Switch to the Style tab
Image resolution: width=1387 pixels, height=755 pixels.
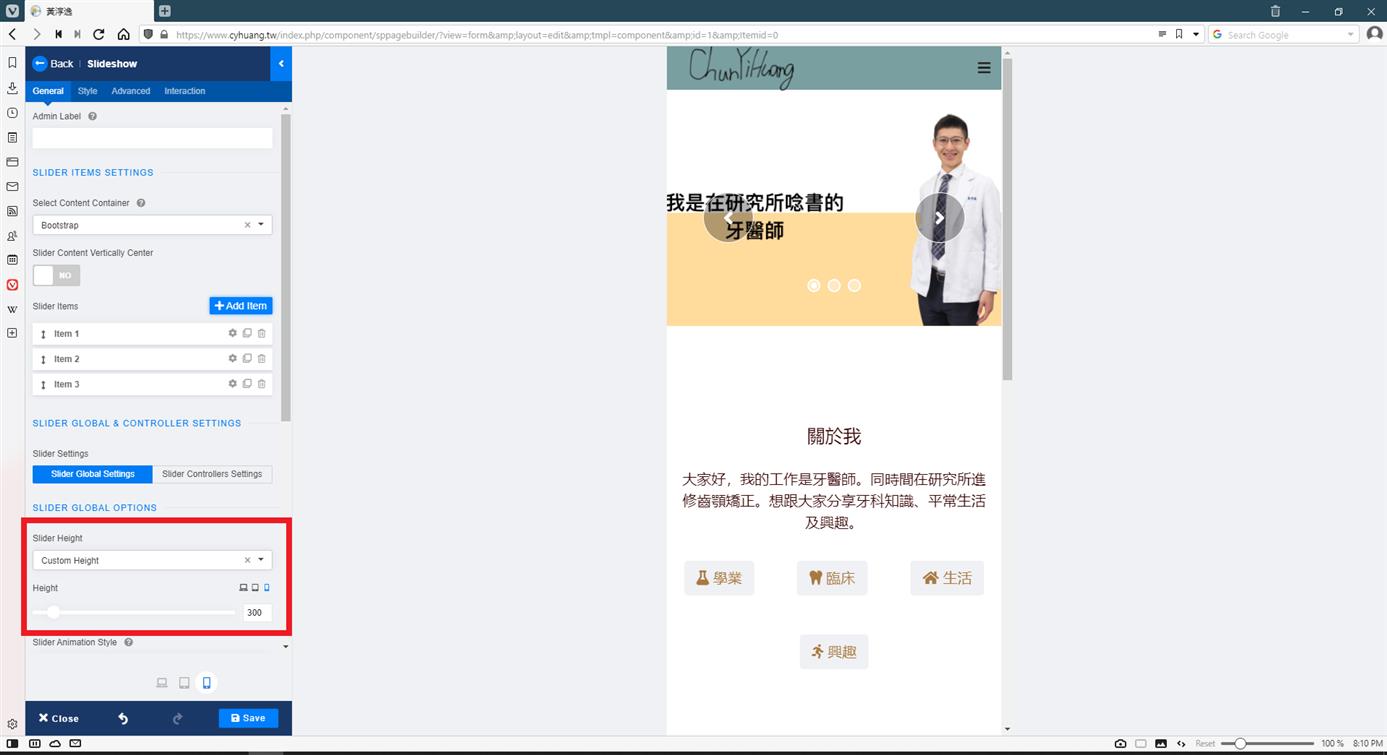click(87, 91)
